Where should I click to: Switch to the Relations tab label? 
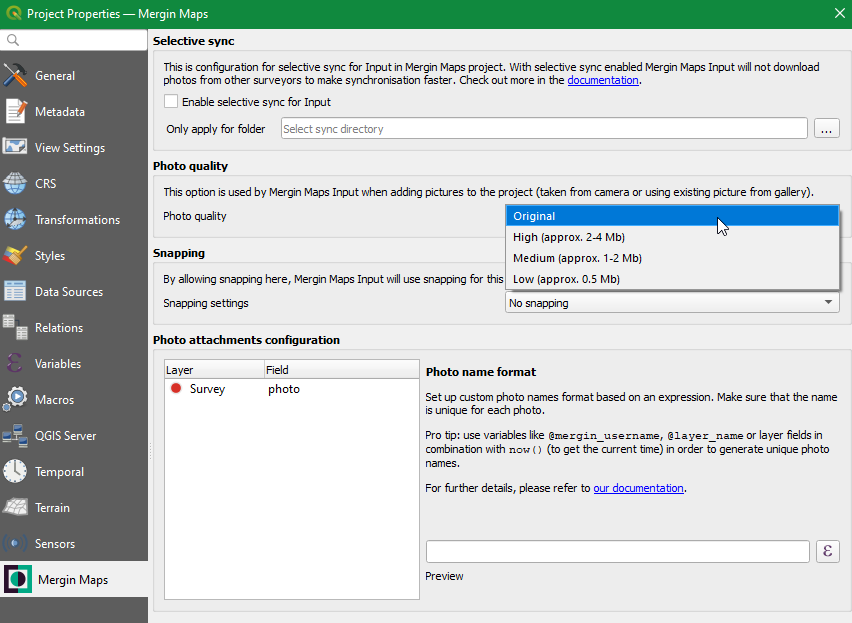click(x=59, y=328)
